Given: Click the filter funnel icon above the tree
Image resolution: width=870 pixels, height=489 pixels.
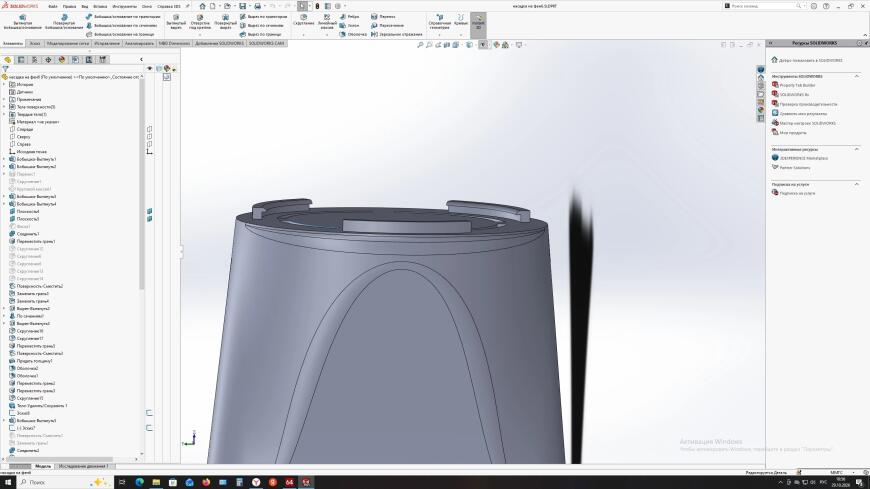Looking at the screenshot, I should point(5,69).
